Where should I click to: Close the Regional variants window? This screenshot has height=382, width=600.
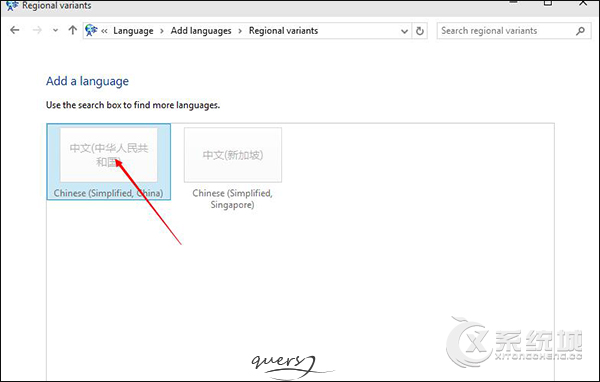click(x=583, y=3)
